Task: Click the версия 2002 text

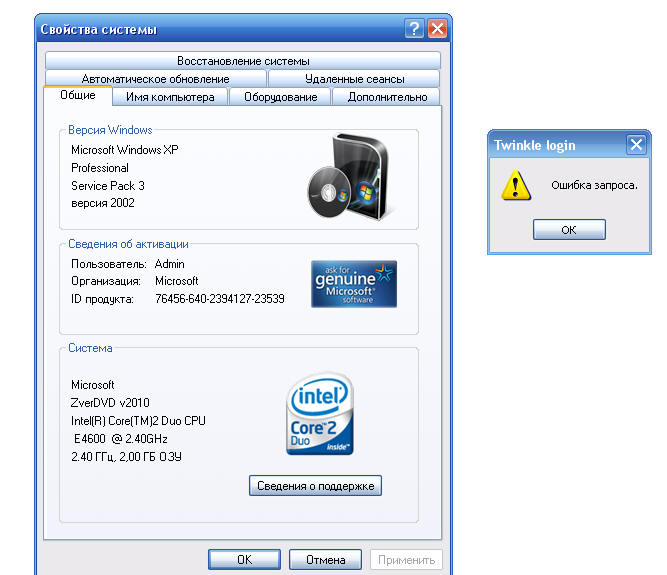Action: pyautogui.click(x=103, y=203)
